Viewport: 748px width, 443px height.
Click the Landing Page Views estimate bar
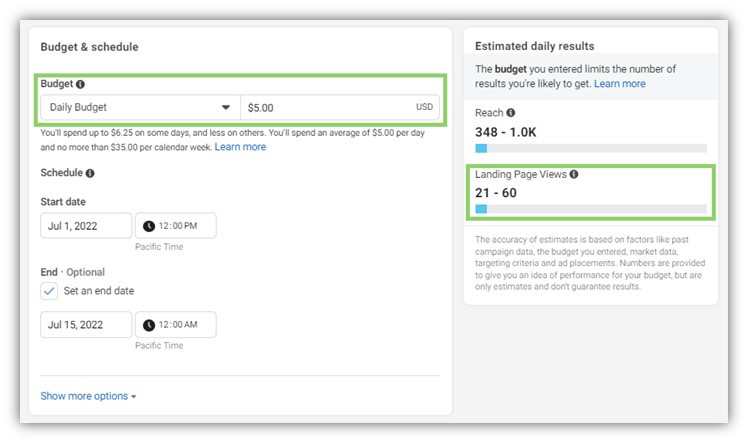[x=590, y=209]
